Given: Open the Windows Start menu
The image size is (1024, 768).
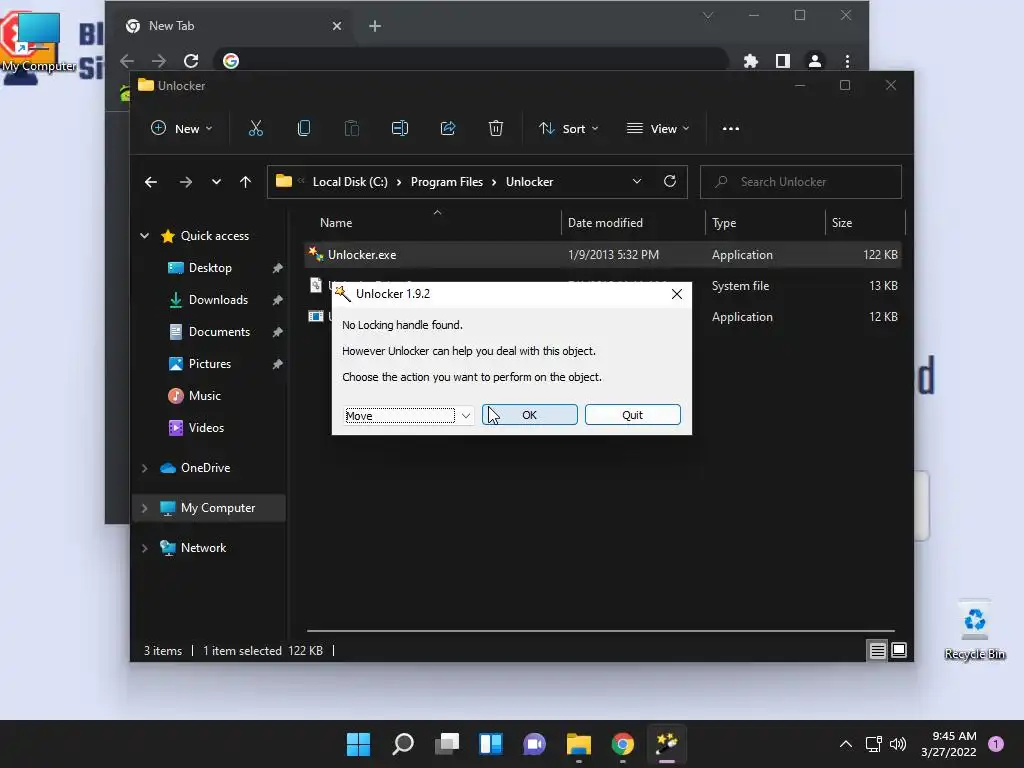Looking at the screenshot, I should (358, 744).
